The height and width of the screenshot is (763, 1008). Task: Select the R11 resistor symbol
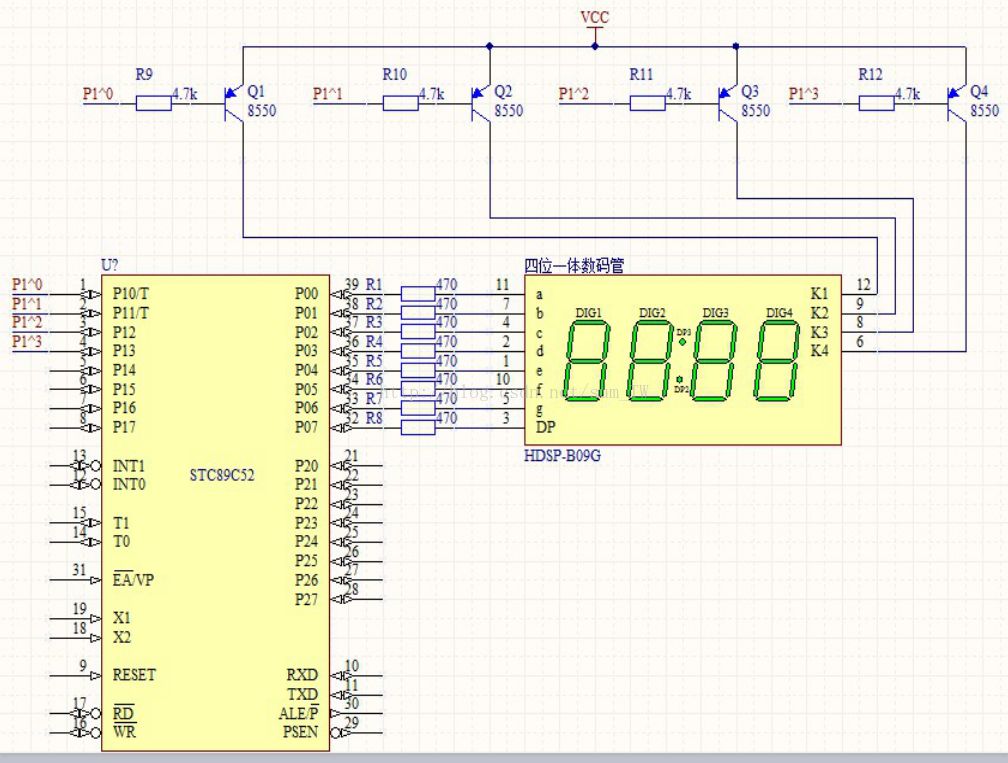click(x=647, y=103)
